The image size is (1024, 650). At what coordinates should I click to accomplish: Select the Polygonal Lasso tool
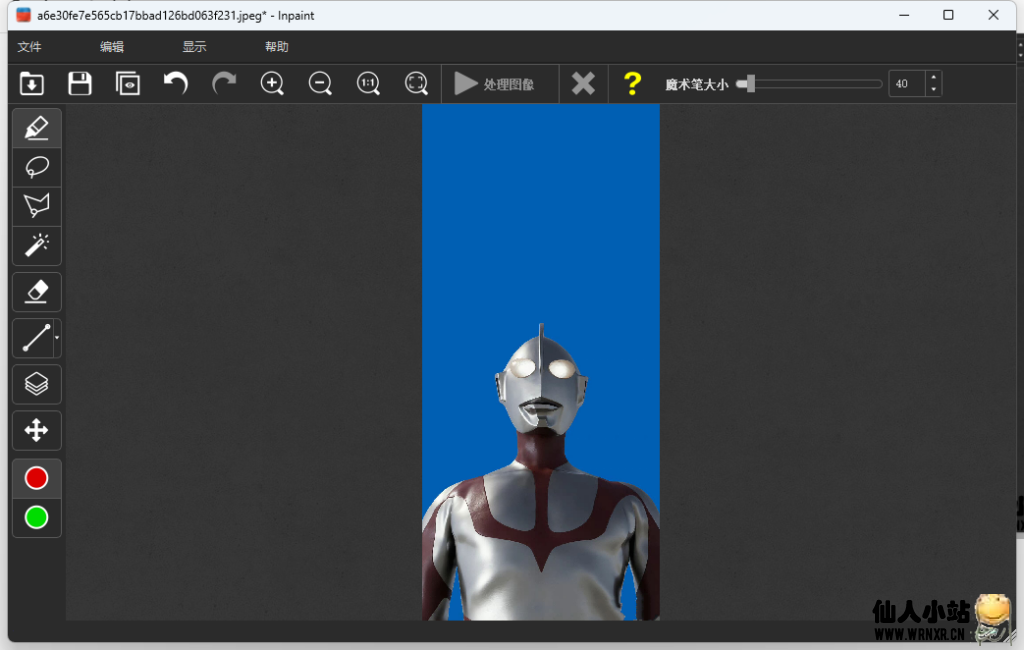[36, 206]
